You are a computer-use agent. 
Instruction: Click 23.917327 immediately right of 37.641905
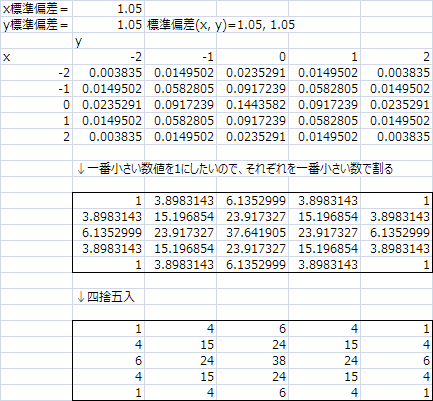click(324, 233)
